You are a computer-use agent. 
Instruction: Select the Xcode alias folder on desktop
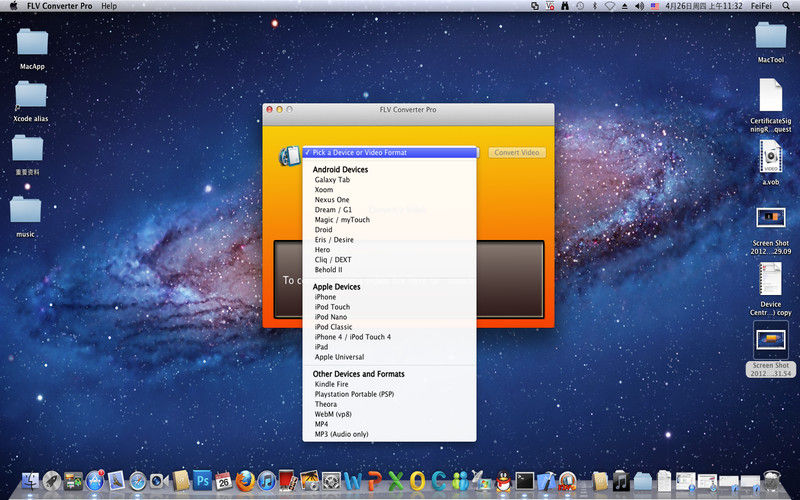click(x=30, y=101)
